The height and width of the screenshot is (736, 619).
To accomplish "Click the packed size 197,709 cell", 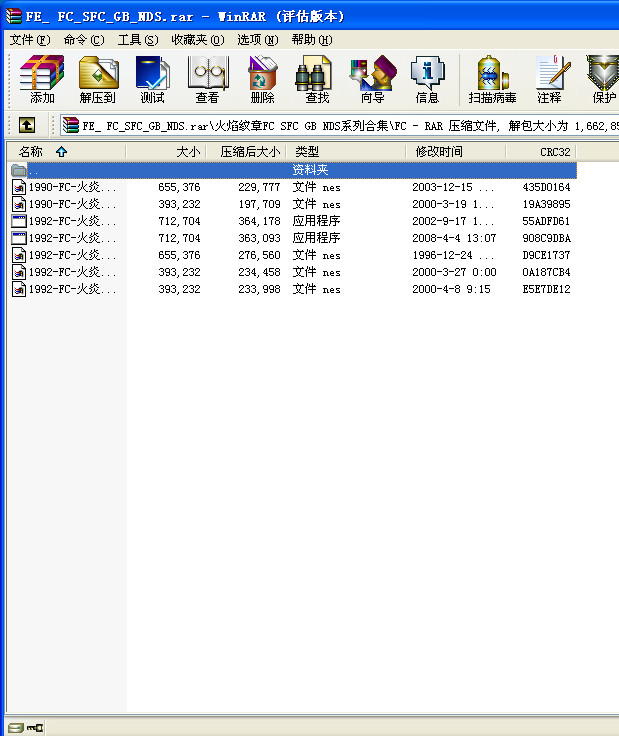I will 259,204.
